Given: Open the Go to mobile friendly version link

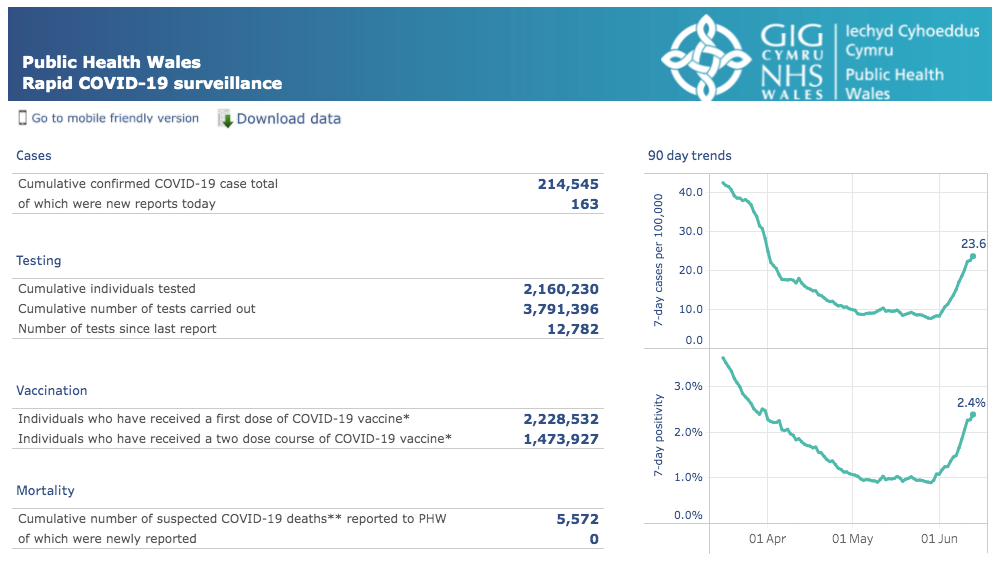Looking at the screenshot, I should [x=115, y=119].
